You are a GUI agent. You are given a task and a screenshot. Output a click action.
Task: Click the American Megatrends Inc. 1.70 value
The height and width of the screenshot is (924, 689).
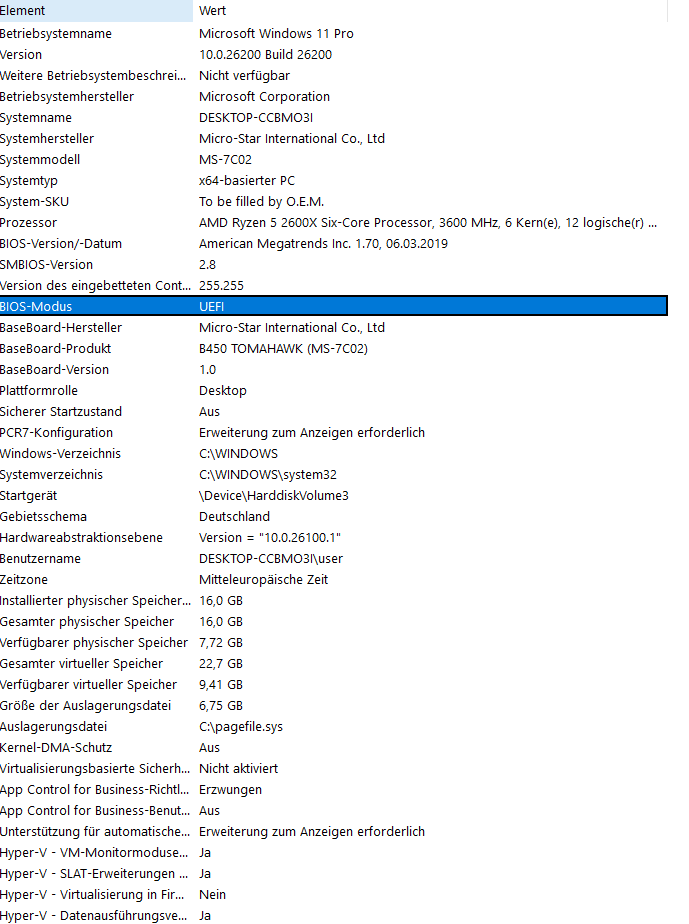tap(323, 244)
